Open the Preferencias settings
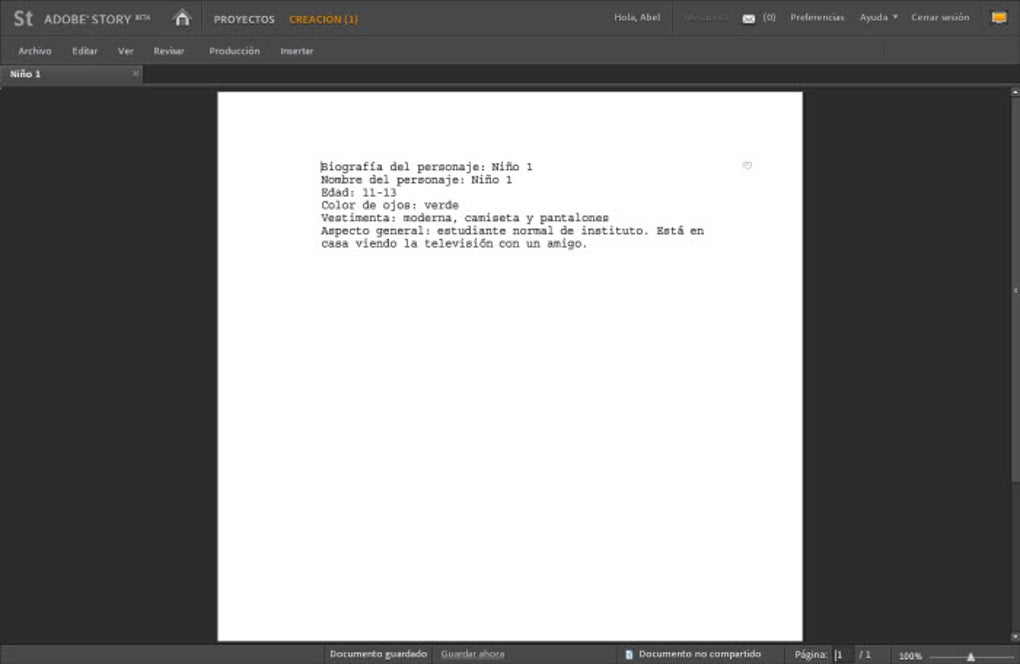 point(817,17)
